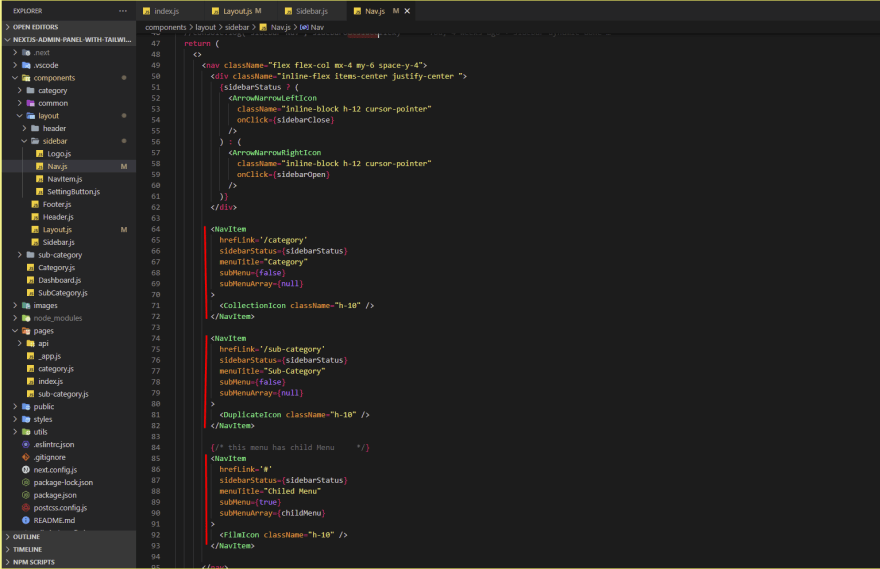Expand the common folder
The height and width of the screenshot is (569, 880).
click(x=20, y=103)
